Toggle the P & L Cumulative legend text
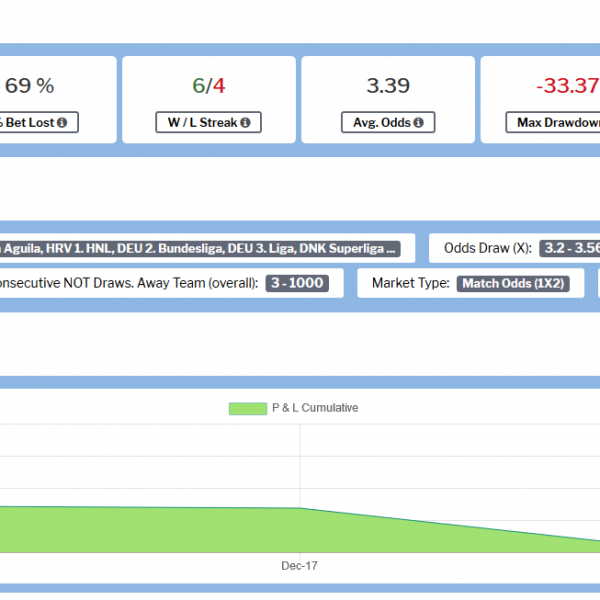Viewport: 600px width, 600px height. (x=314, y=408)
